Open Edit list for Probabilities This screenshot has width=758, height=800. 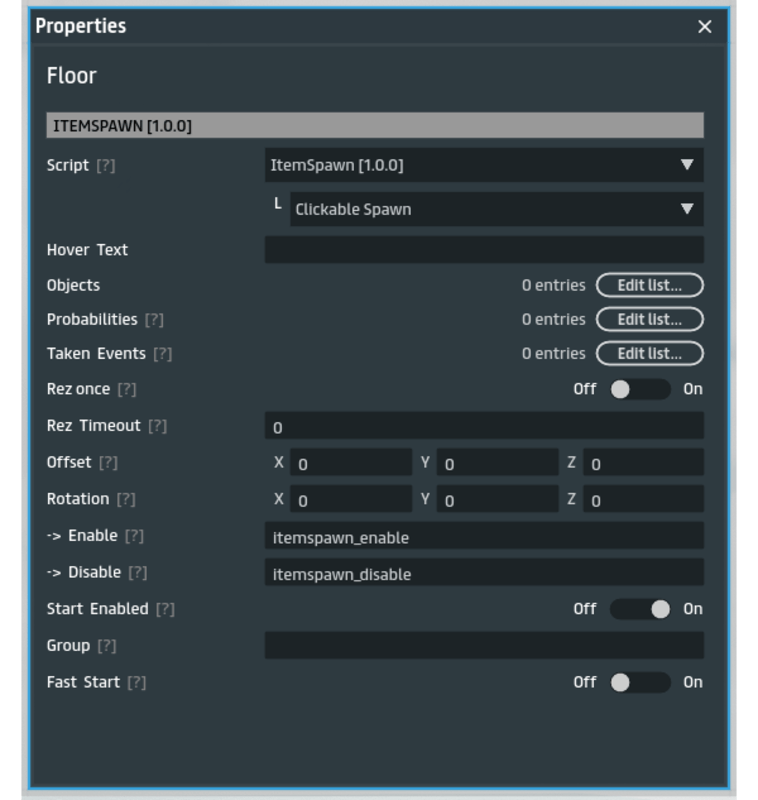[x=649, y=320]
